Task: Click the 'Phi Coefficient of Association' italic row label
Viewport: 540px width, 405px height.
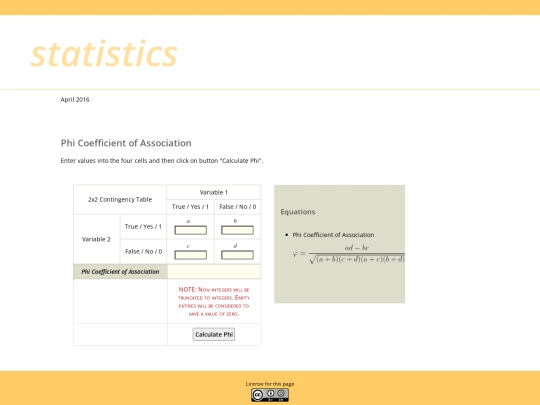Action: coord(120,271)
